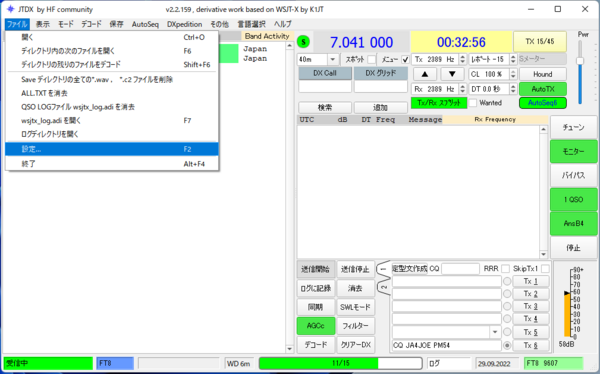Click the DX Call input field

[x=325, y=87]
